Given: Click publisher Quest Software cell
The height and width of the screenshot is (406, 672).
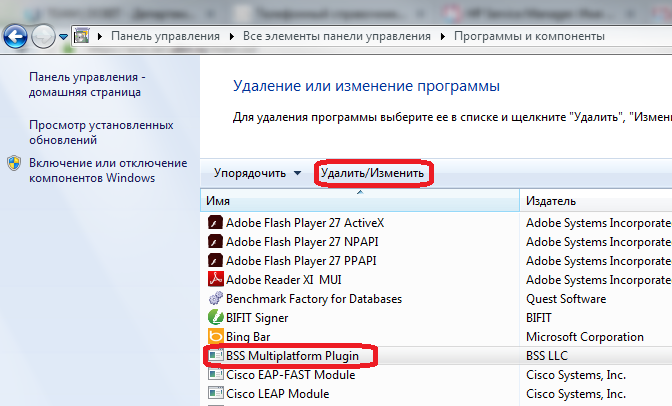Looking at the screenshot, I should coord(566,299).
